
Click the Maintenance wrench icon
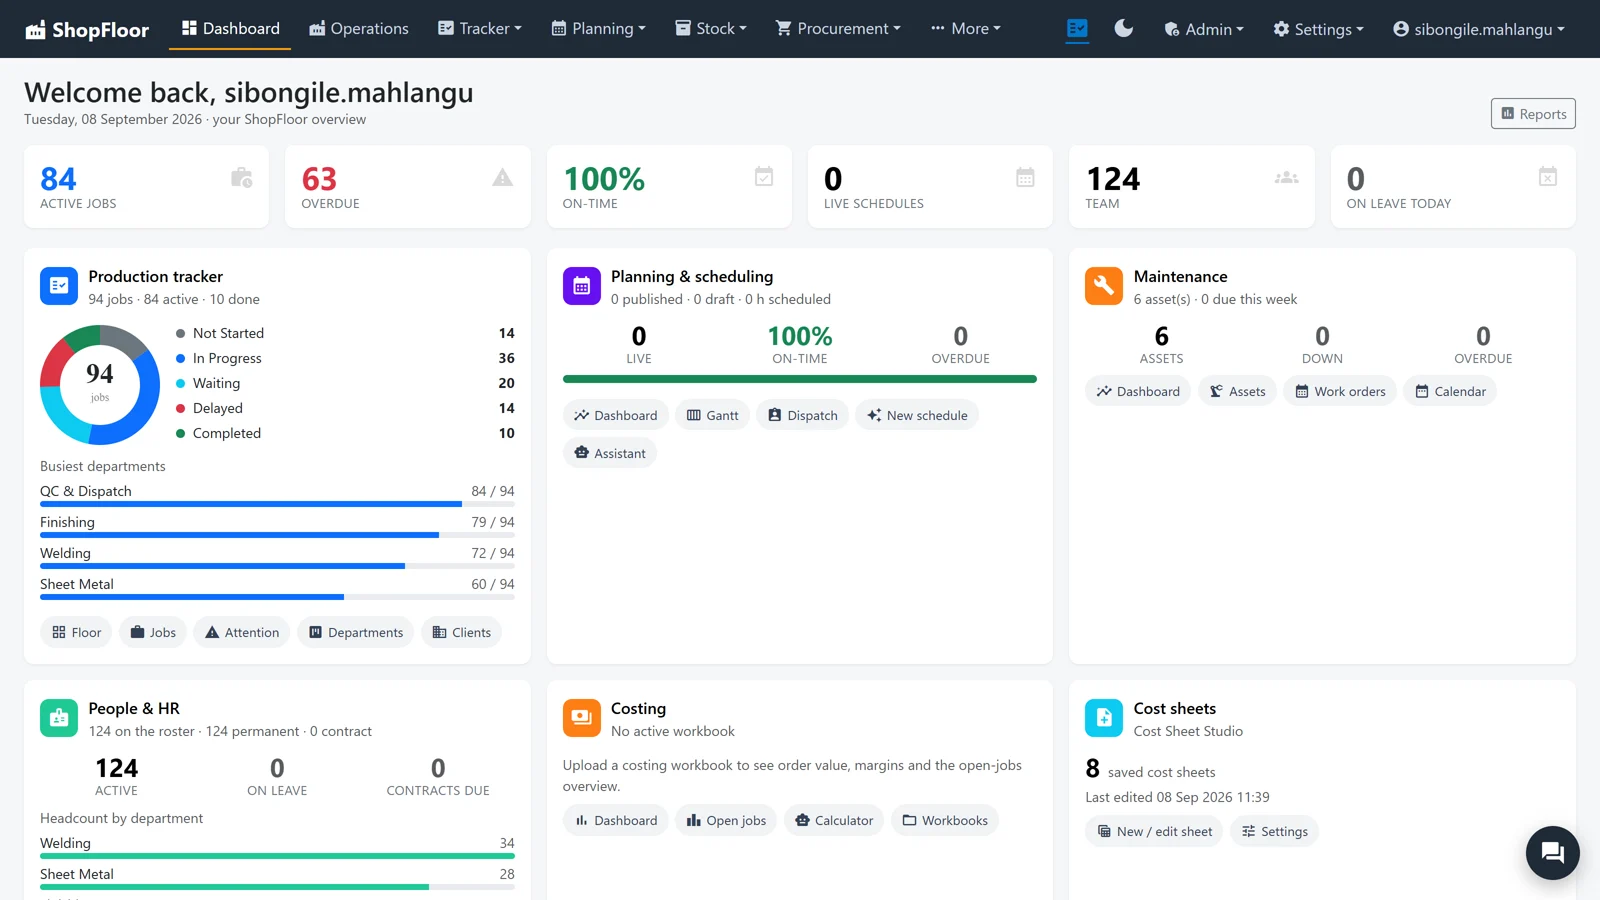click(1104, 286)
